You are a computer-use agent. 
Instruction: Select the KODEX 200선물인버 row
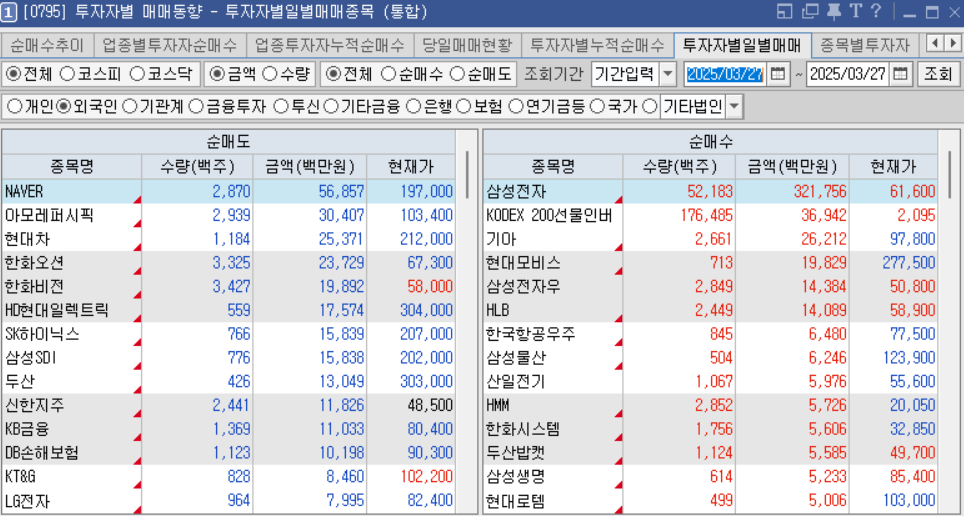click(710, 215)
